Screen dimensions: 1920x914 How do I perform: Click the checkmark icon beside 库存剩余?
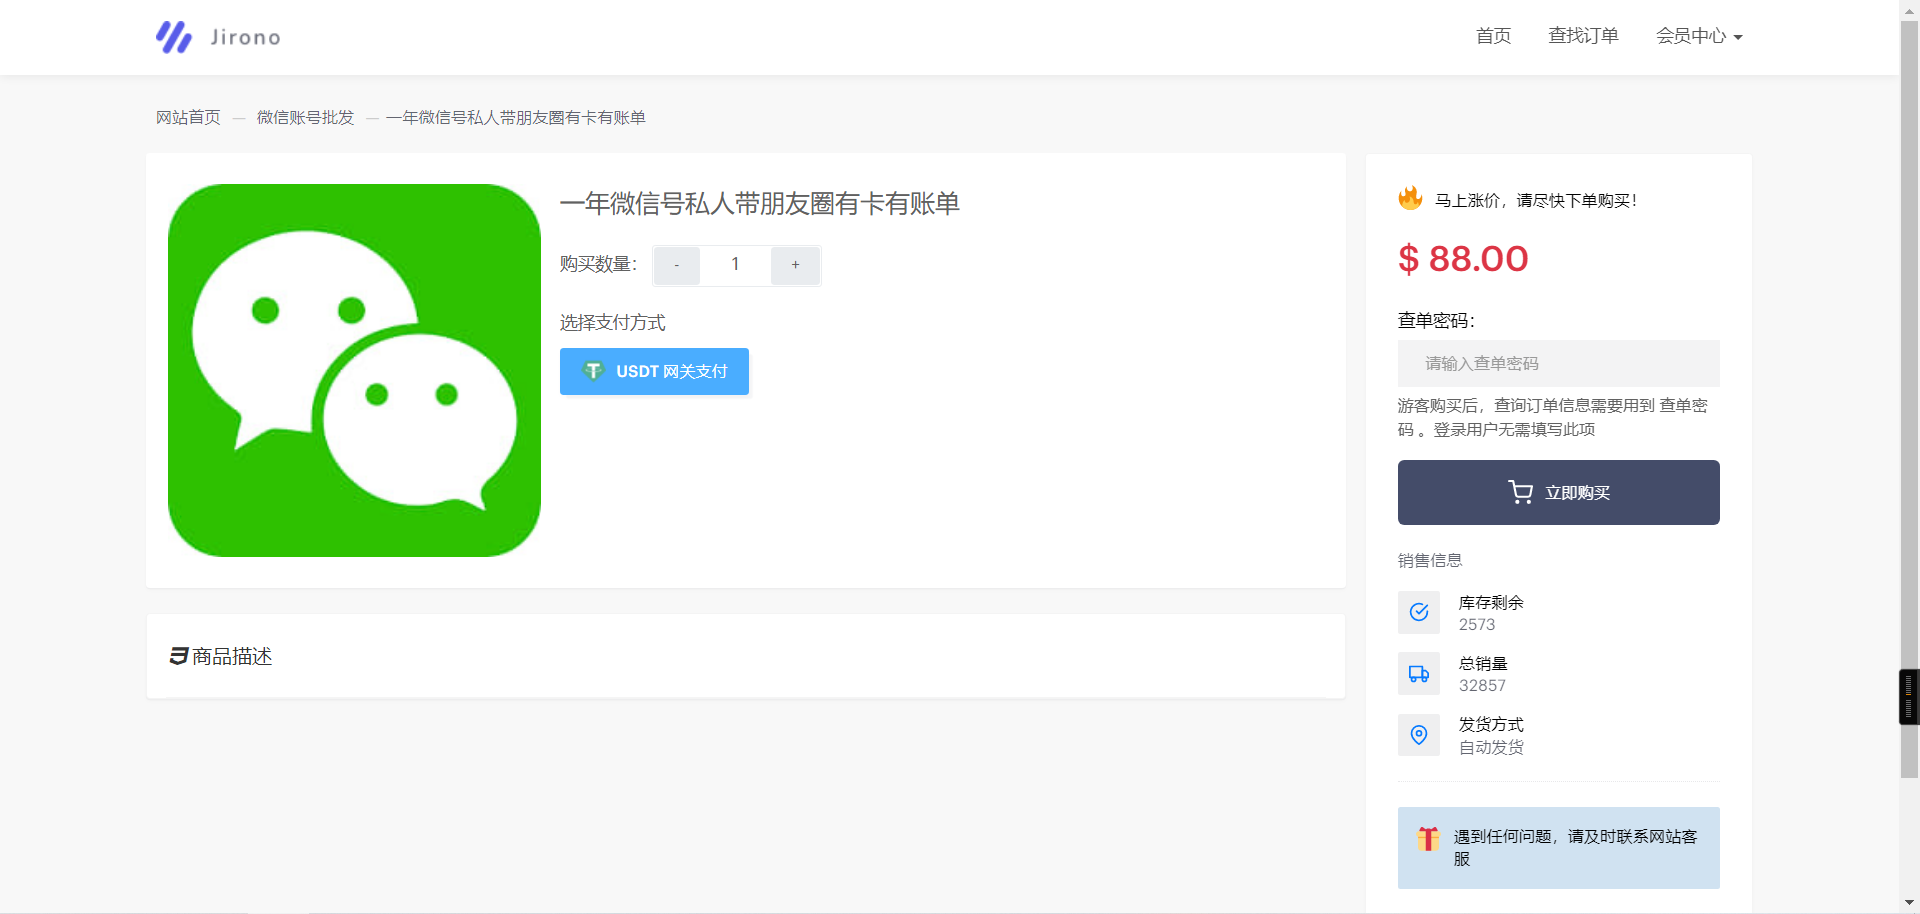[x=1418, y=612]
